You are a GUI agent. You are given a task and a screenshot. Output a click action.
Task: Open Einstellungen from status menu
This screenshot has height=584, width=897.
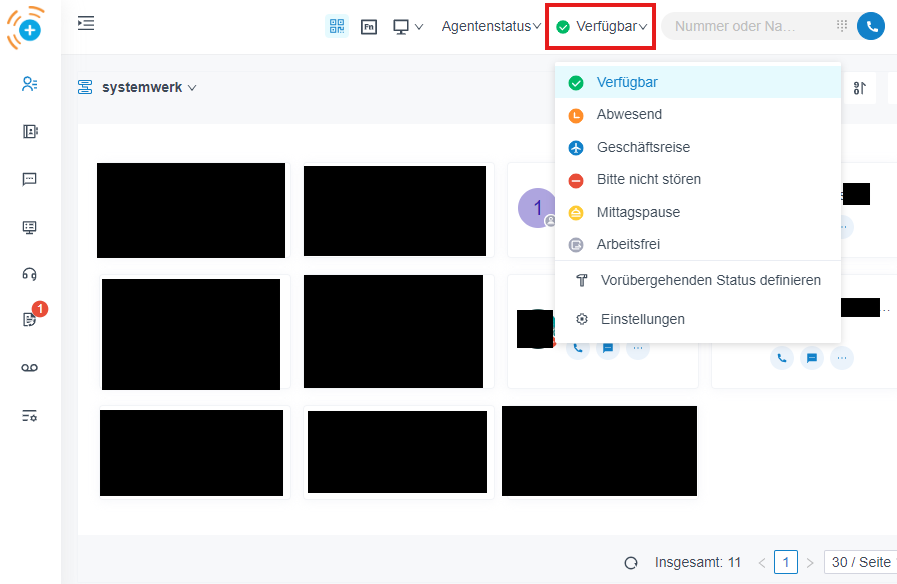(642, 319)
